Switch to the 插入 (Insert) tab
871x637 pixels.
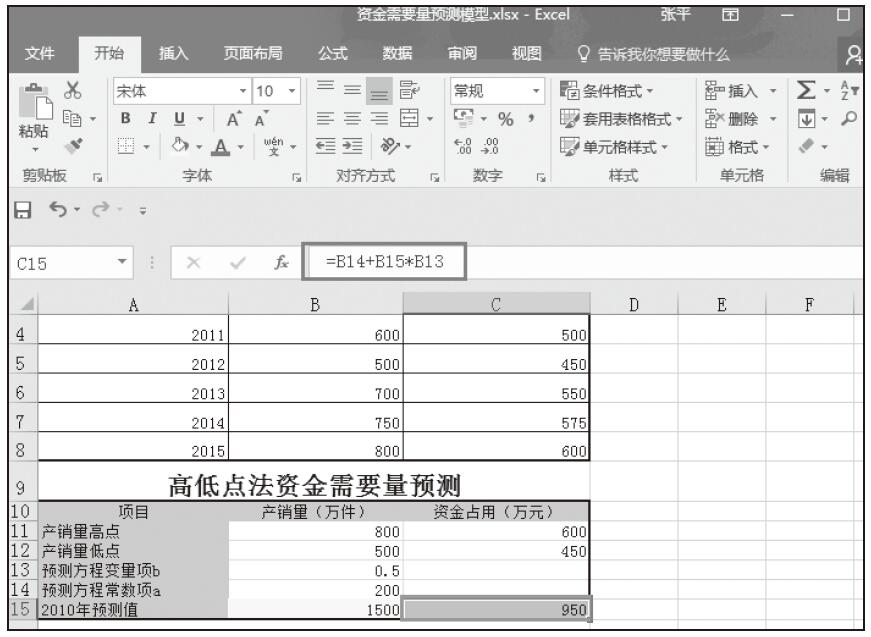tap(176, 51)
